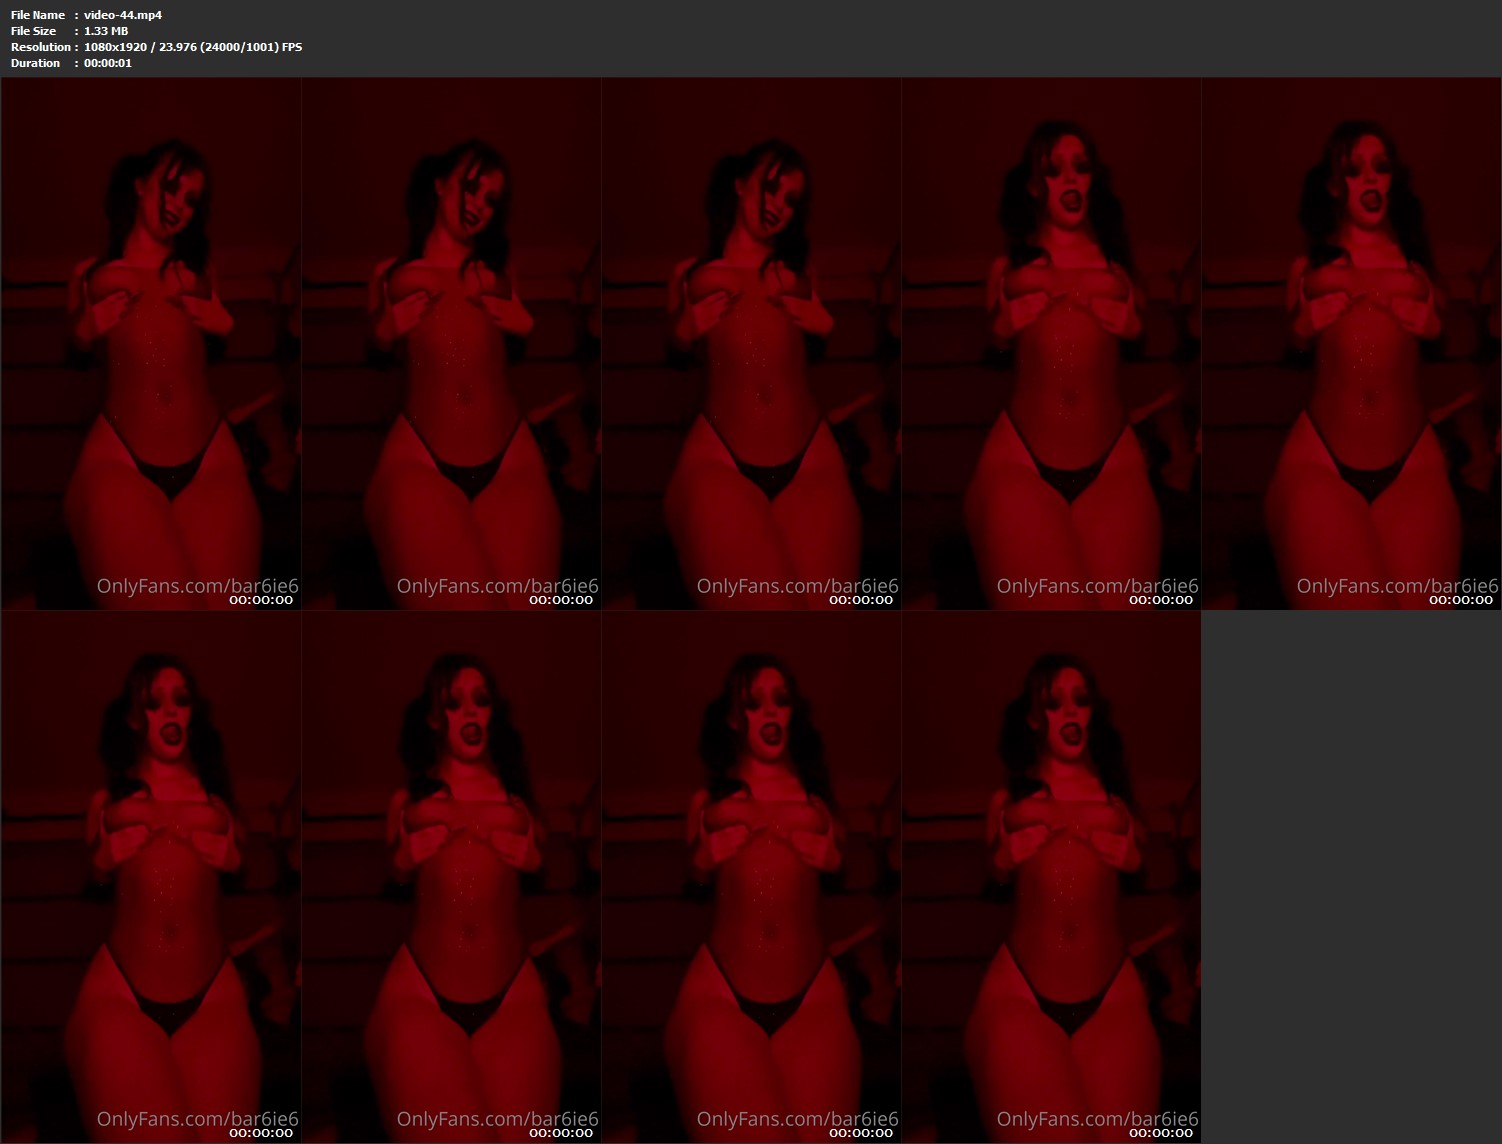Click the video-44.mp4 file name text
Screen dimensions: 1502x1144
click(x=123, y=15)
